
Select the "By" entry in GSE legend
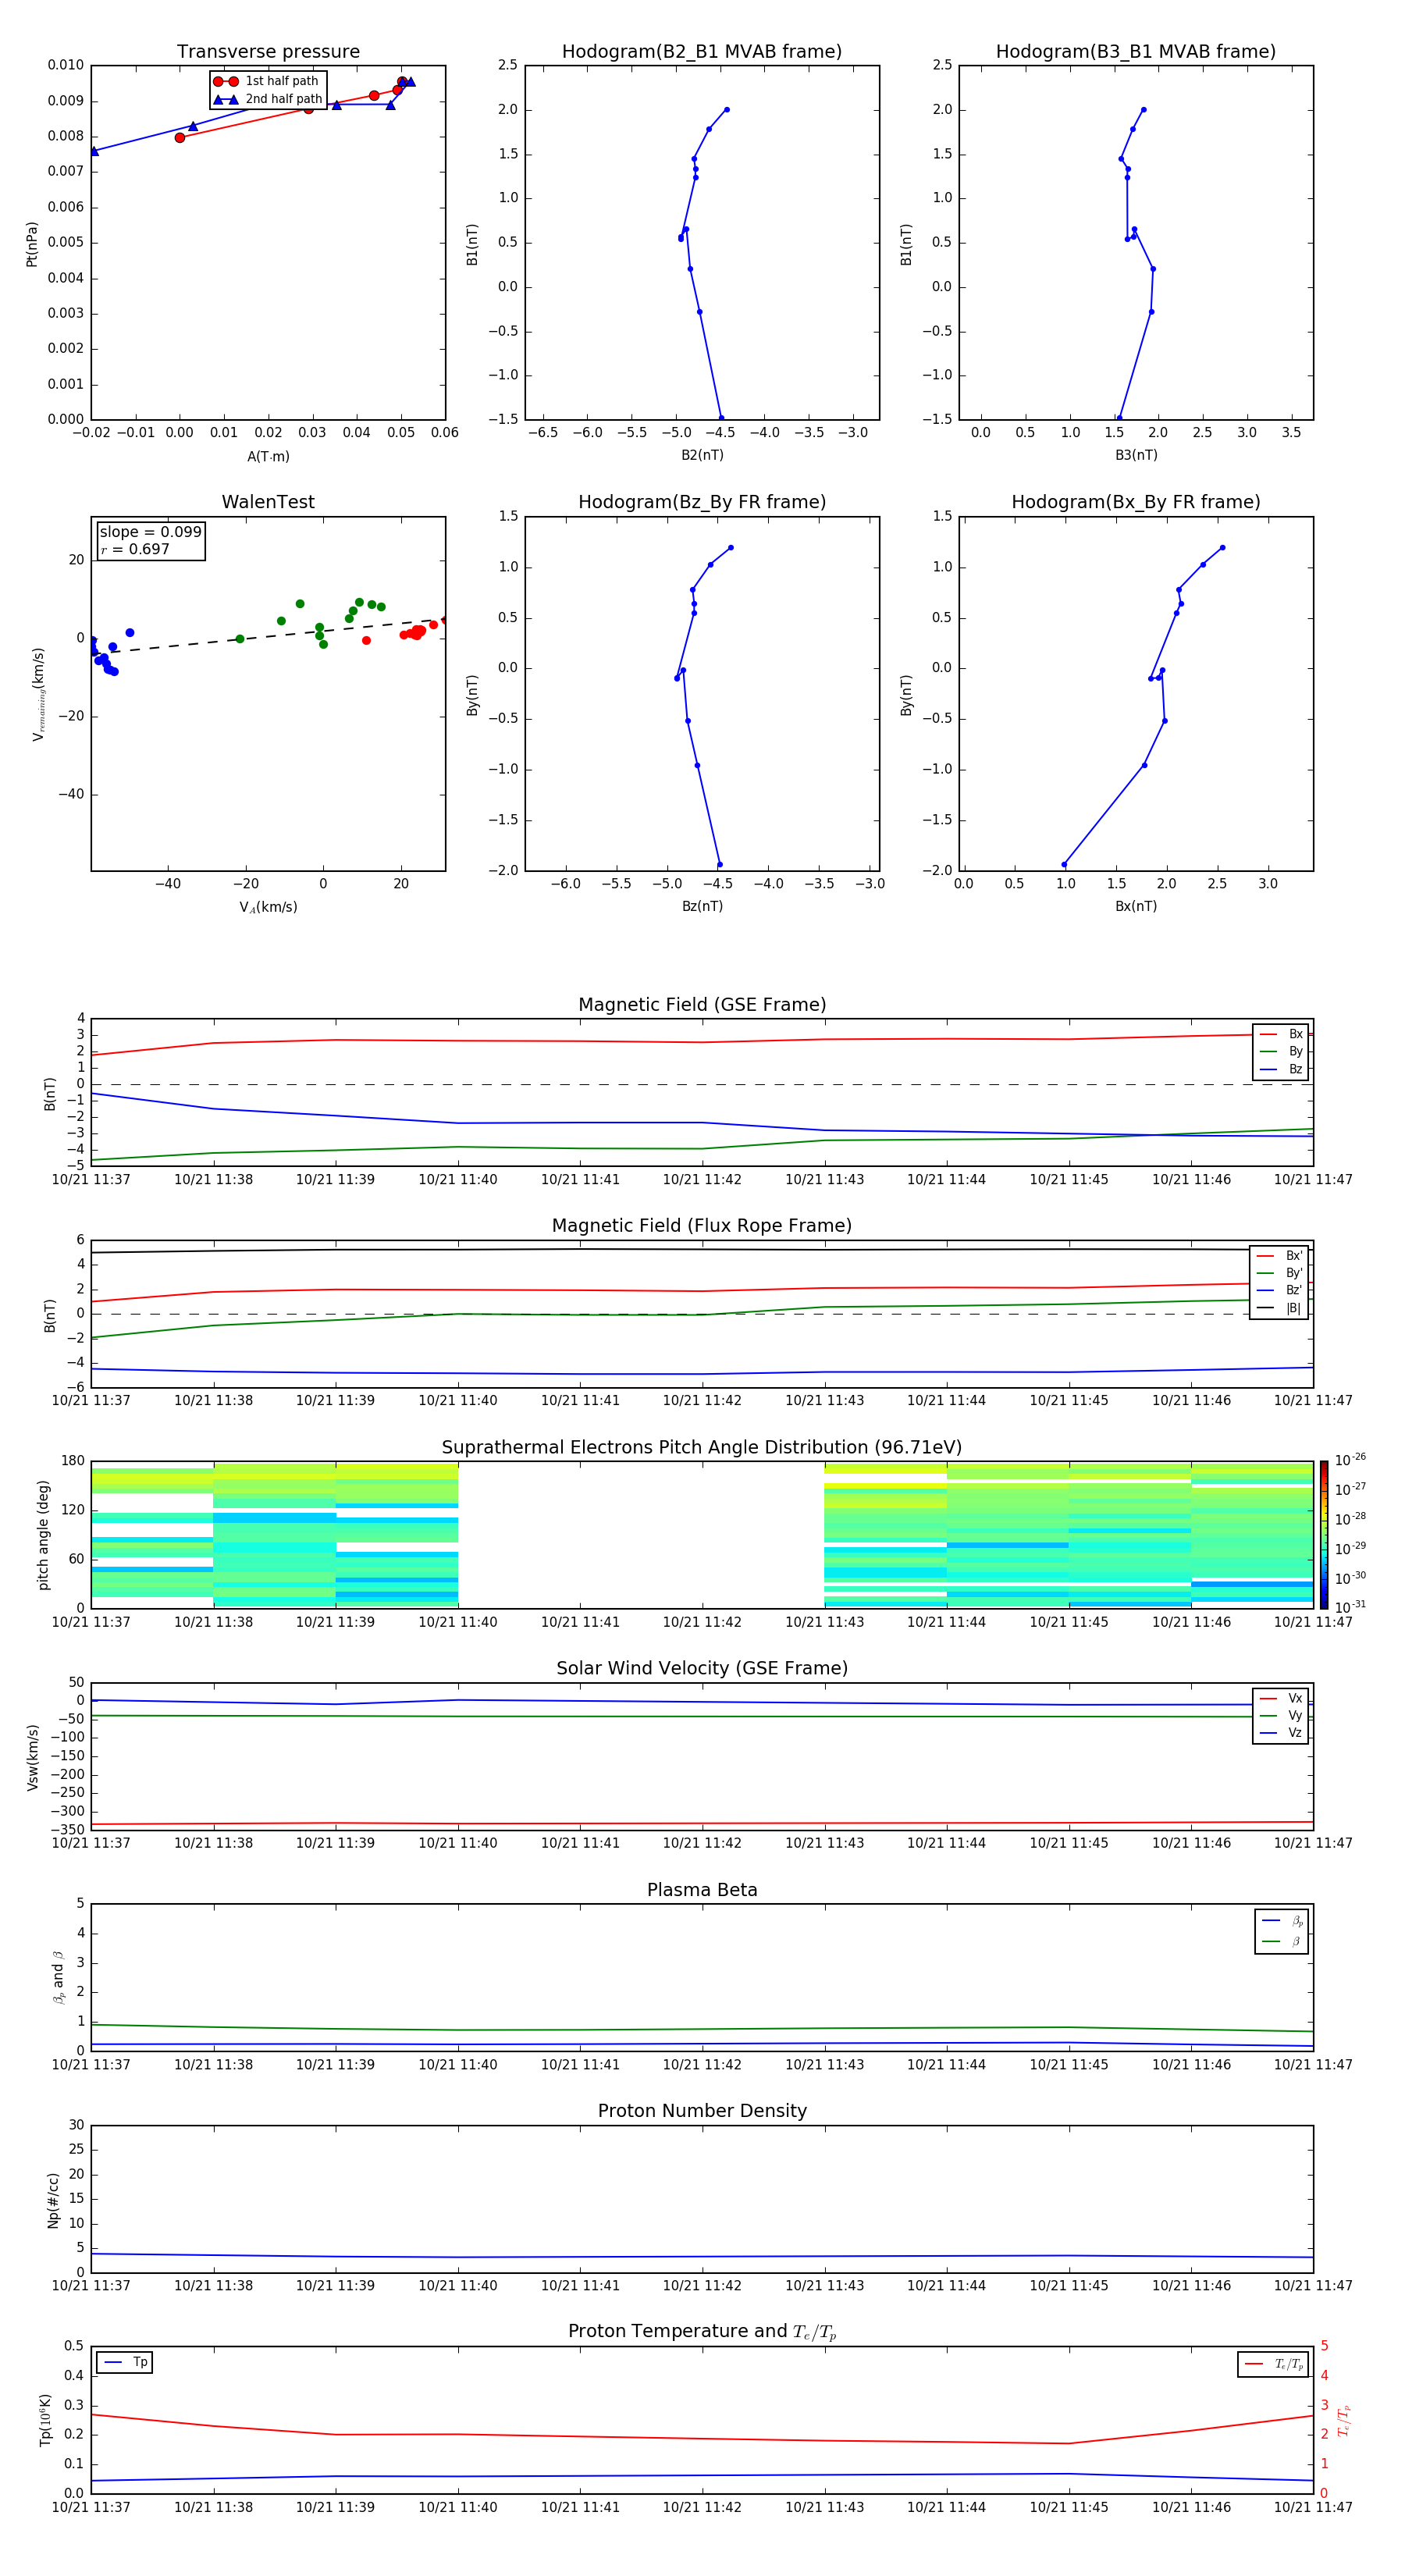pos(1282,1051)
